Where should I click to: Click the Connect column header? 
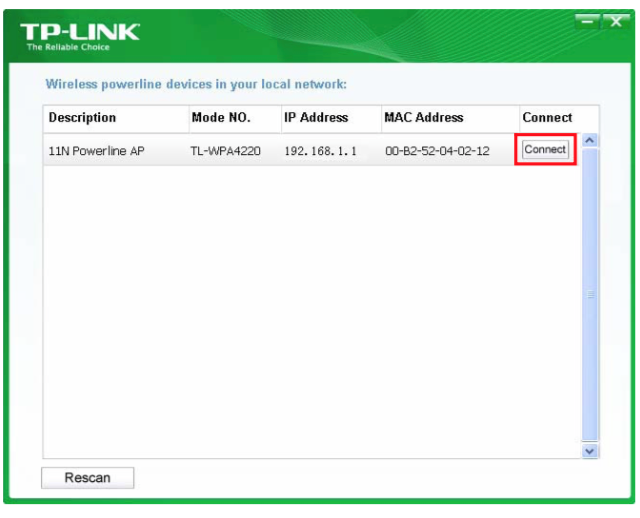click(x=547, y=118)
